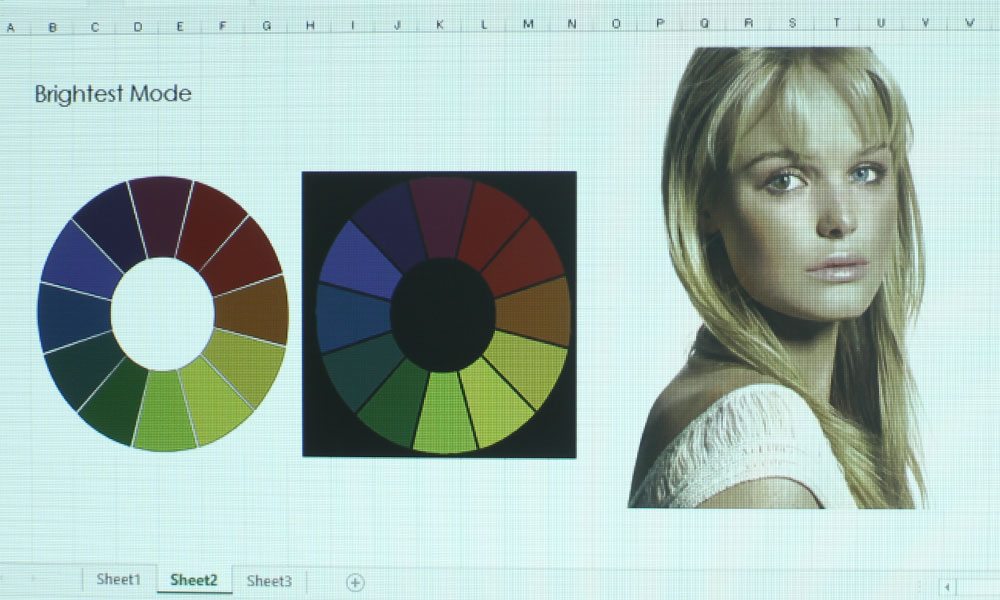This screenshot has width=1000, height=600.
Task: Pick the bright green segment on right wheel
Action: (x=444, y=415)
